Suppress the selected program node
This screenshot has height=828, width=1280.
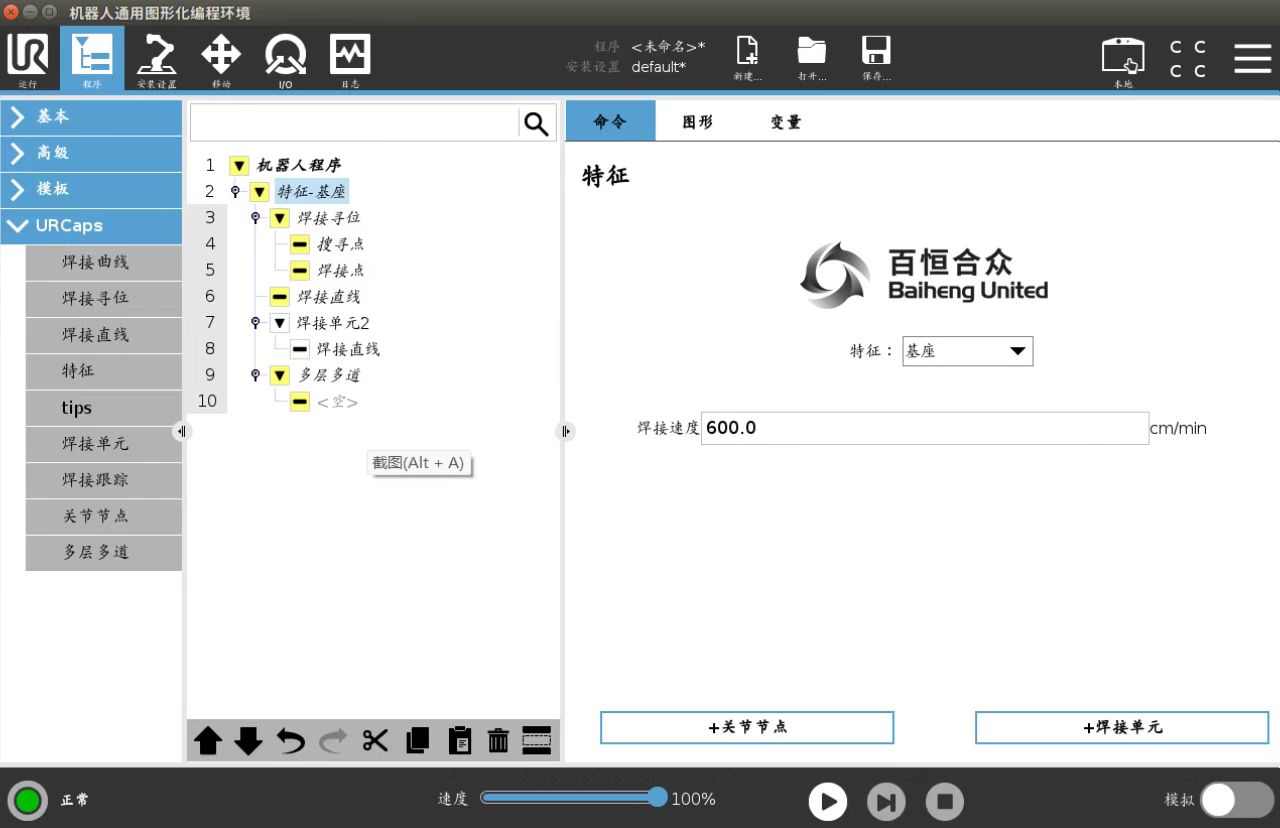point(537,739)
